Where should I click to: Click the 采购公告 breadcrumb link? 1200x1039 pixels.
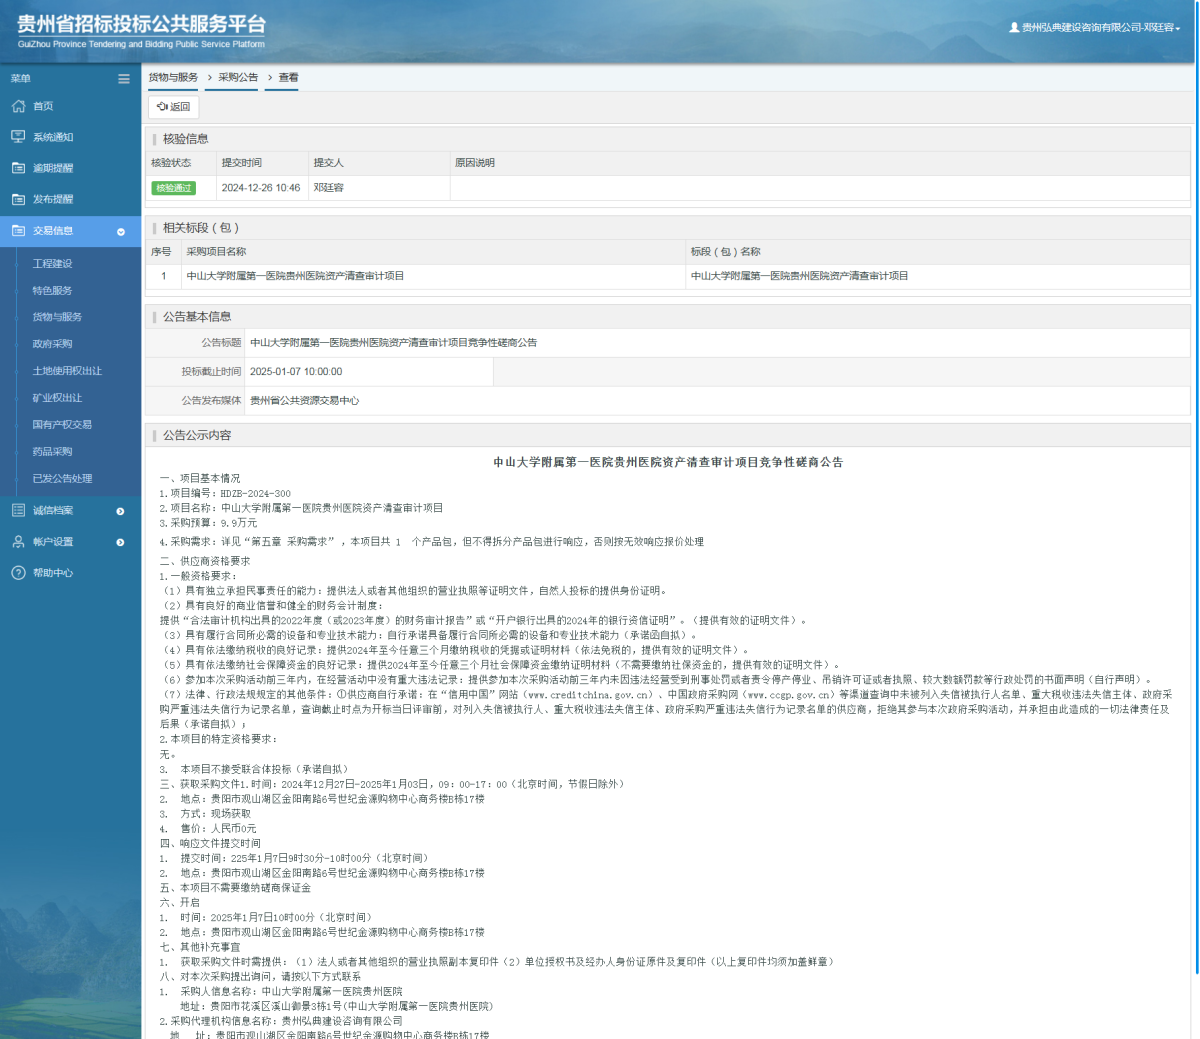point(238,78)
